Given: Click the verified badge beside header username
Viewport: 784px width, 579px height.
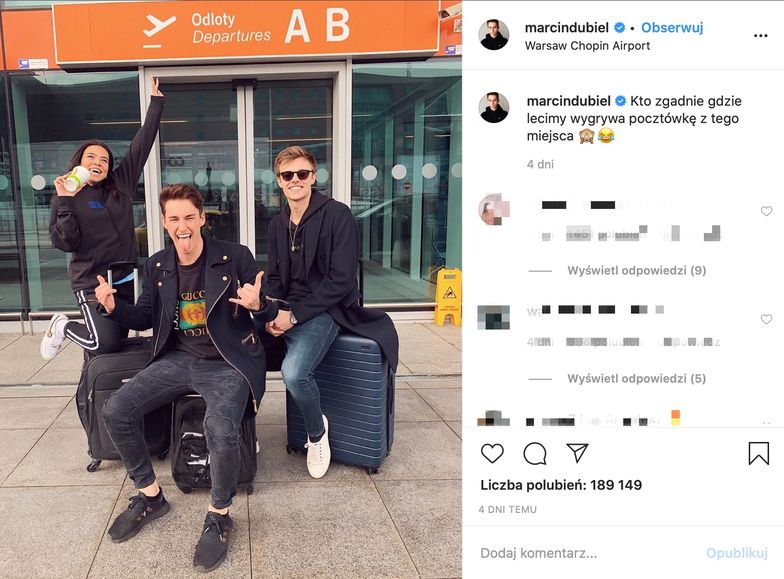Looking at the screenshot, I should coord(620,28).
